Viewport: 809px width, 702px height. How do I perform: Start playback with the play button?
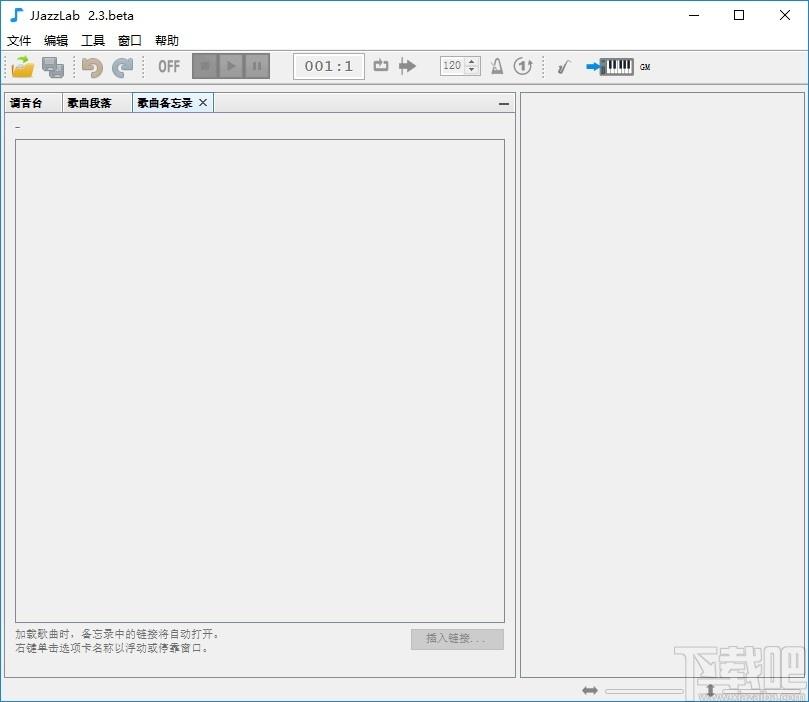231,66
